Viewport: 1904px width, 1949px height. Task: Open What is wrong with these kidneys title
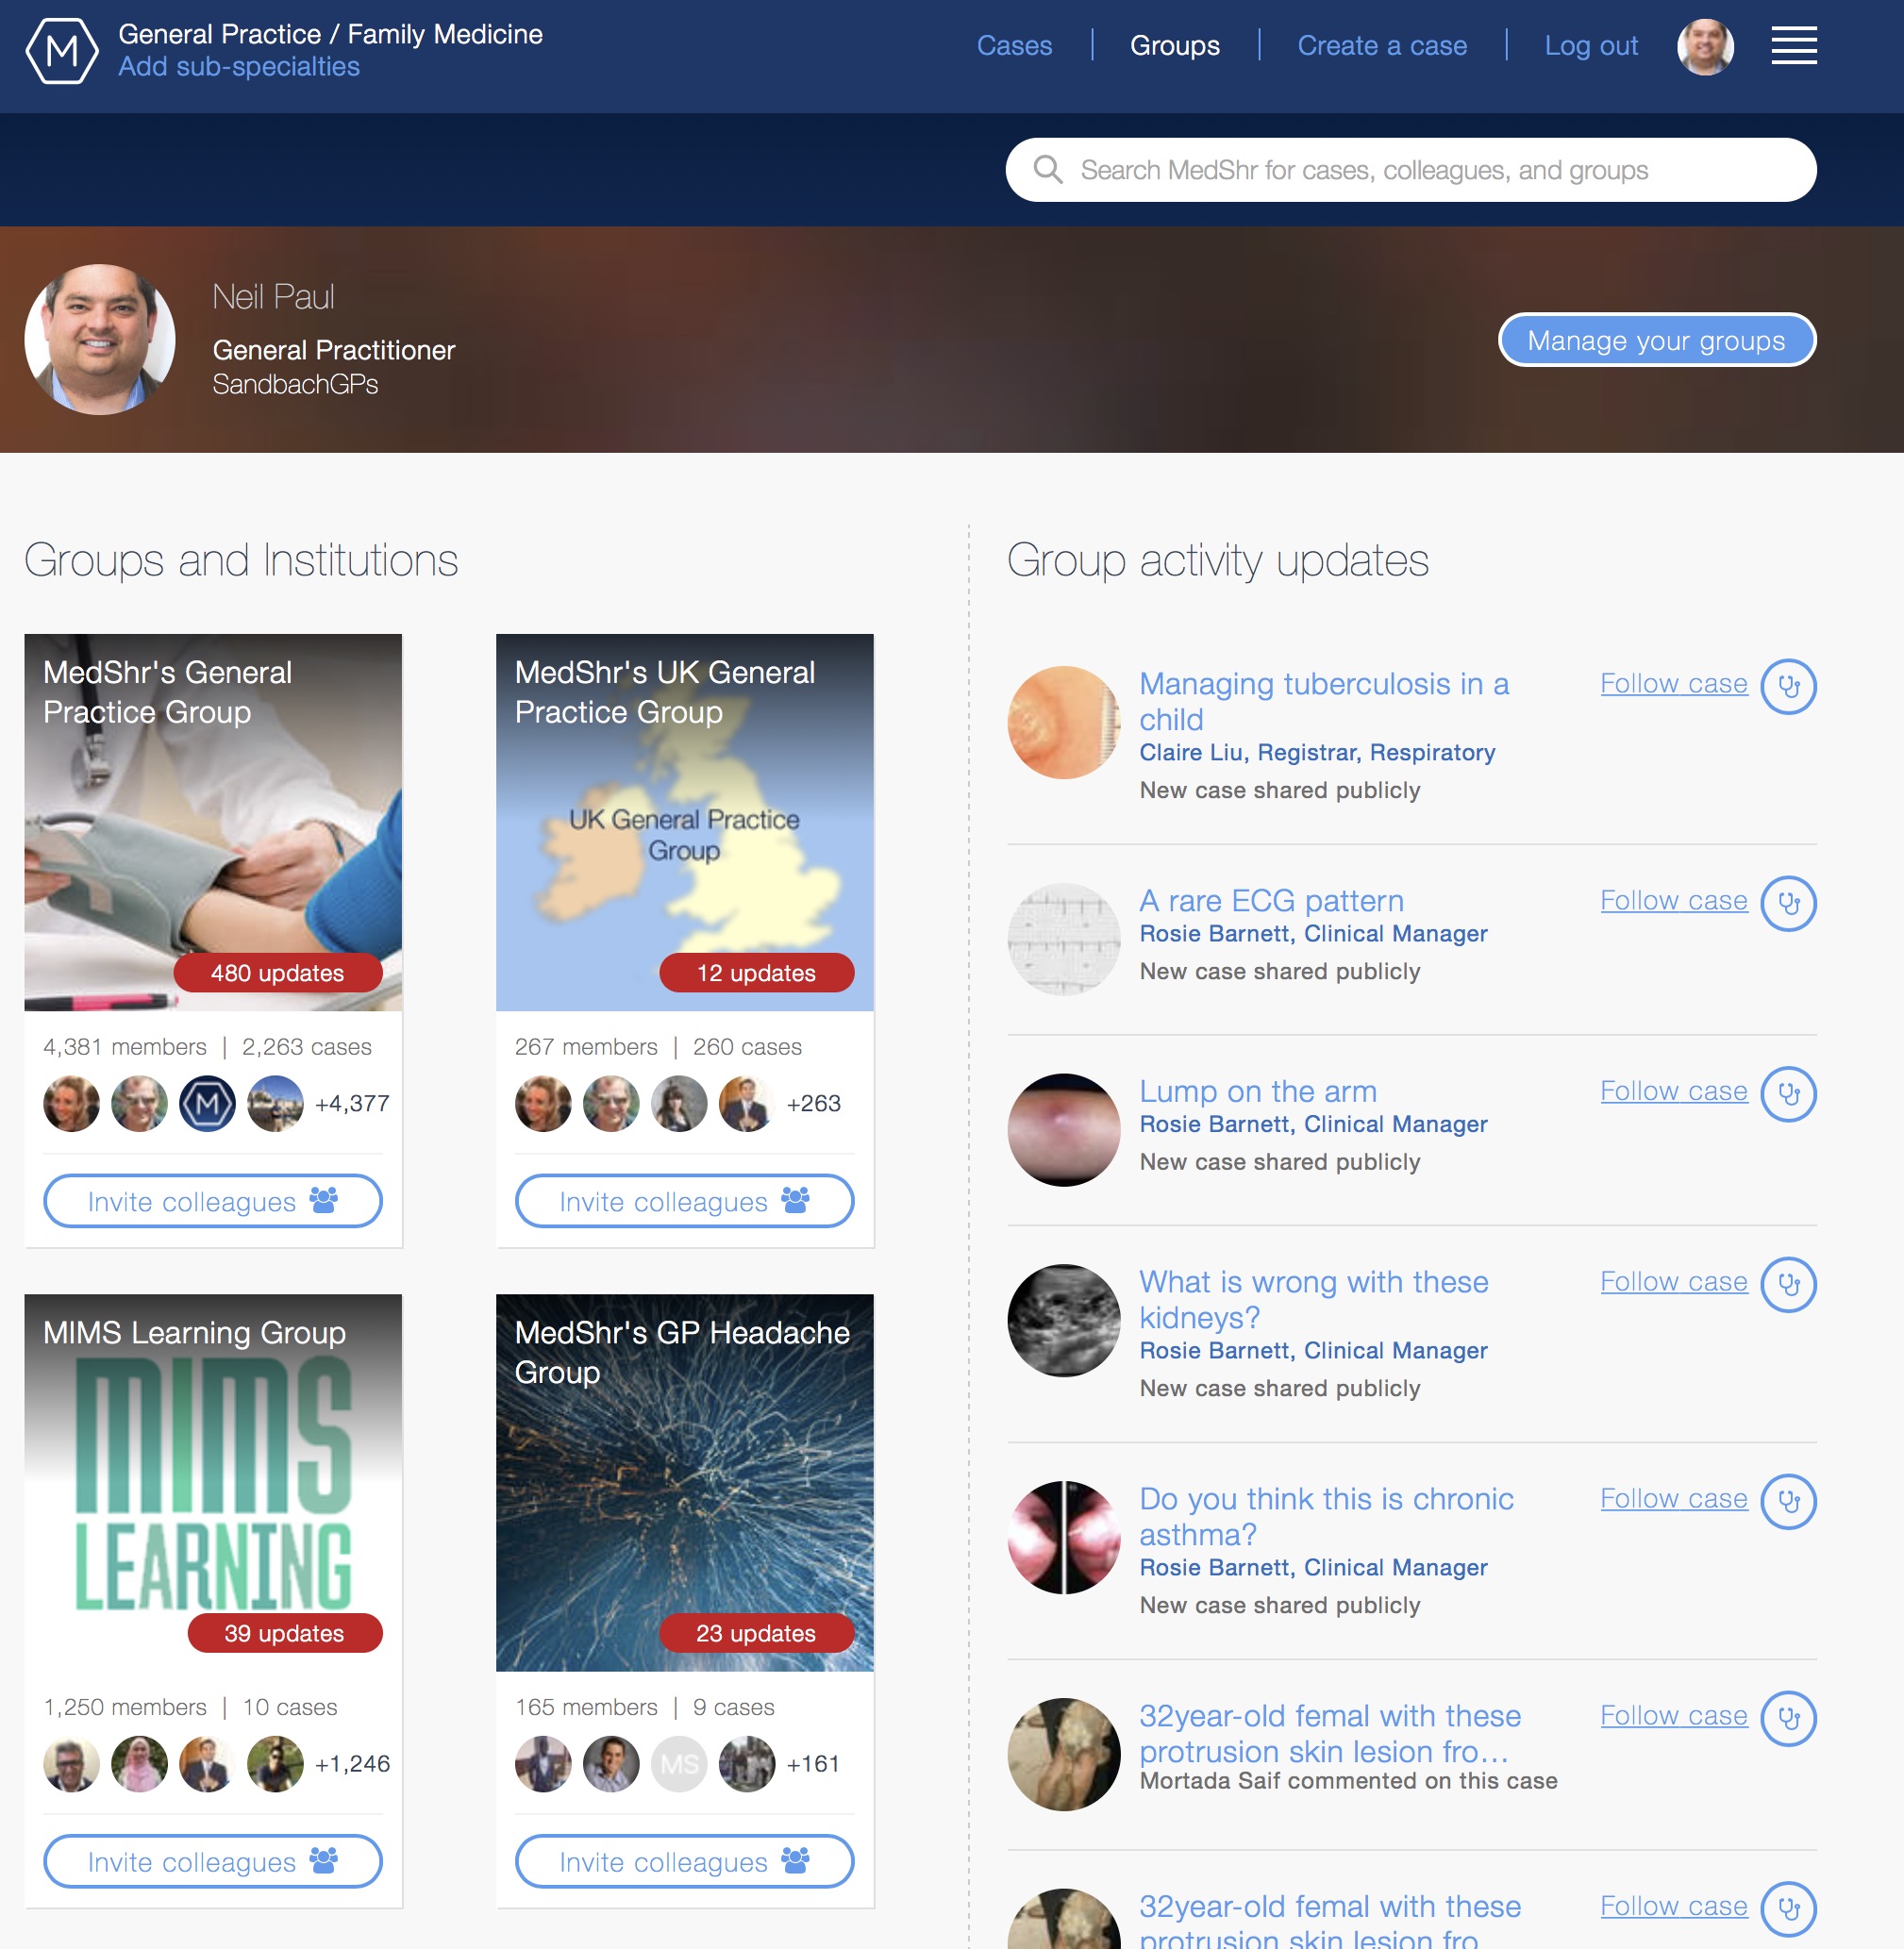[x=1314, y=1299]
